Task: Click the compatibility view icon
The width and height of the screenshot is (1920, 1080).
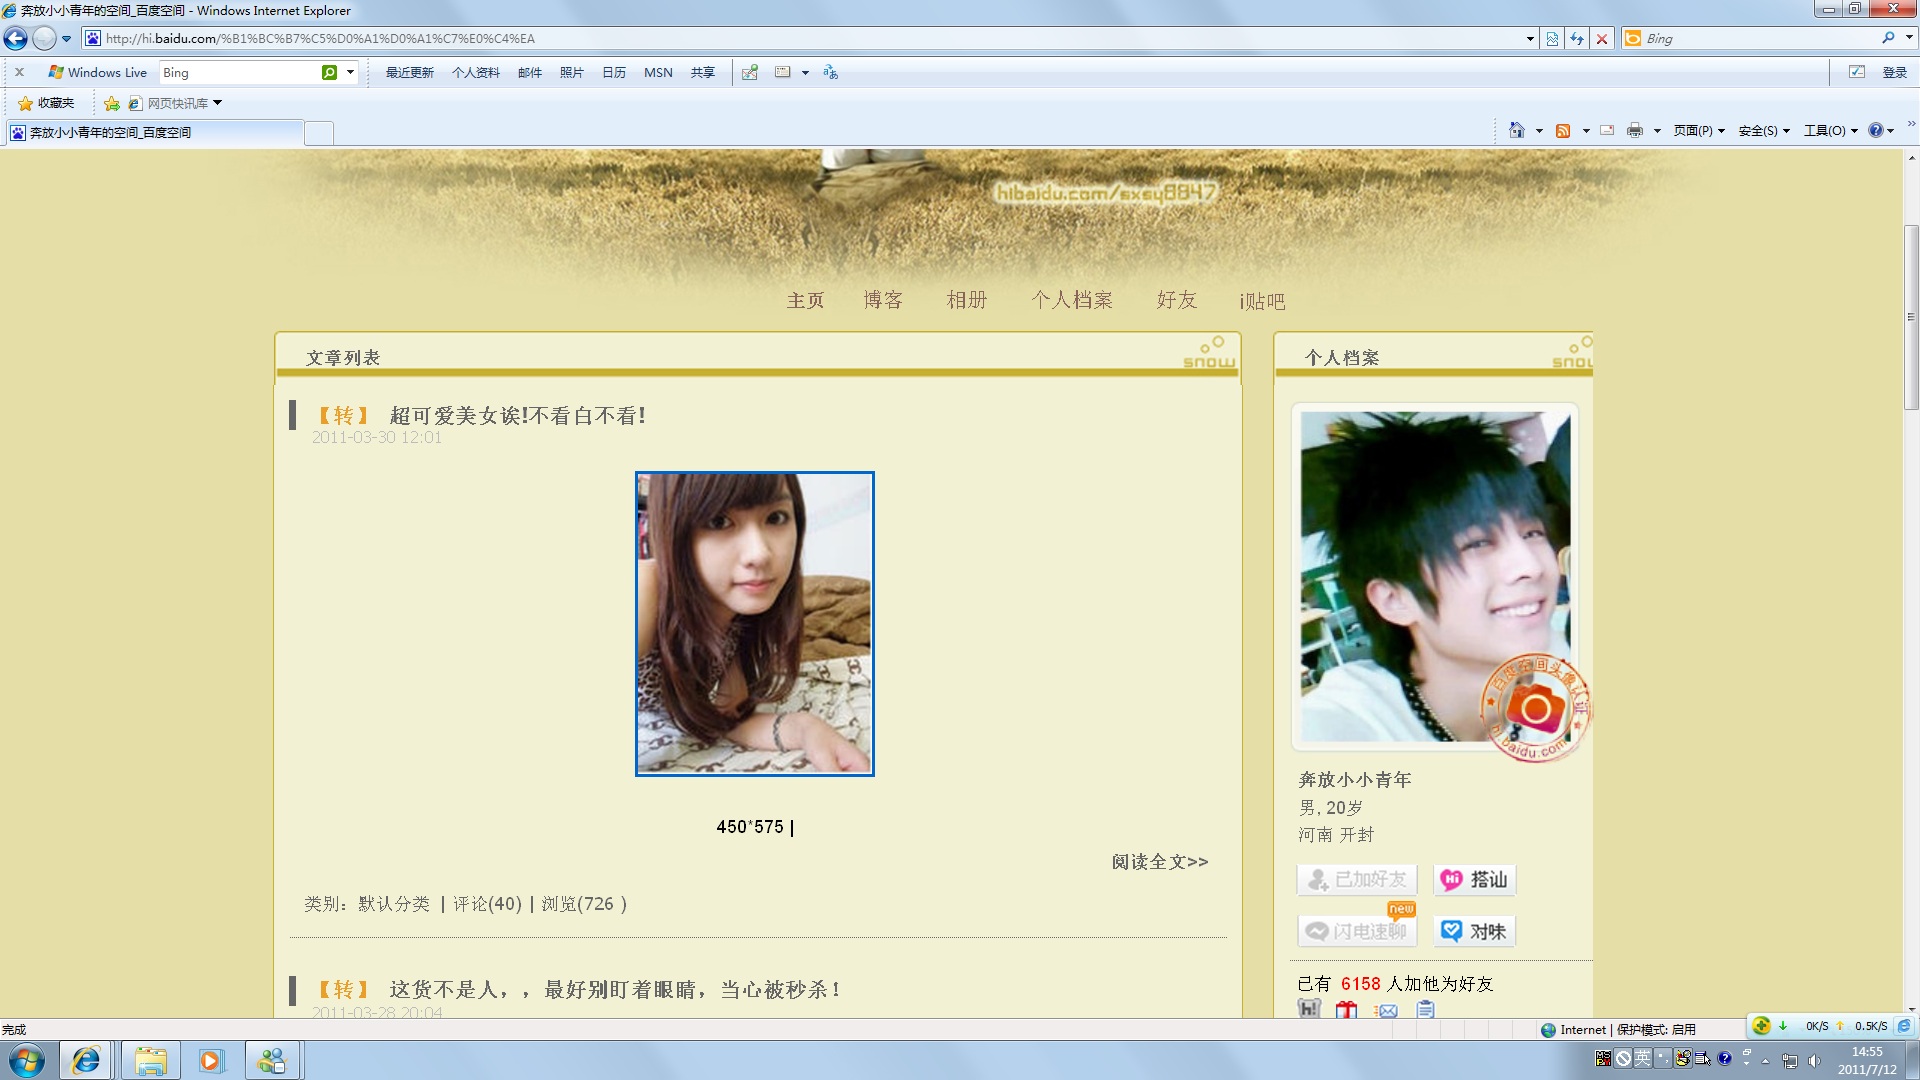Action: point(1552,39)
